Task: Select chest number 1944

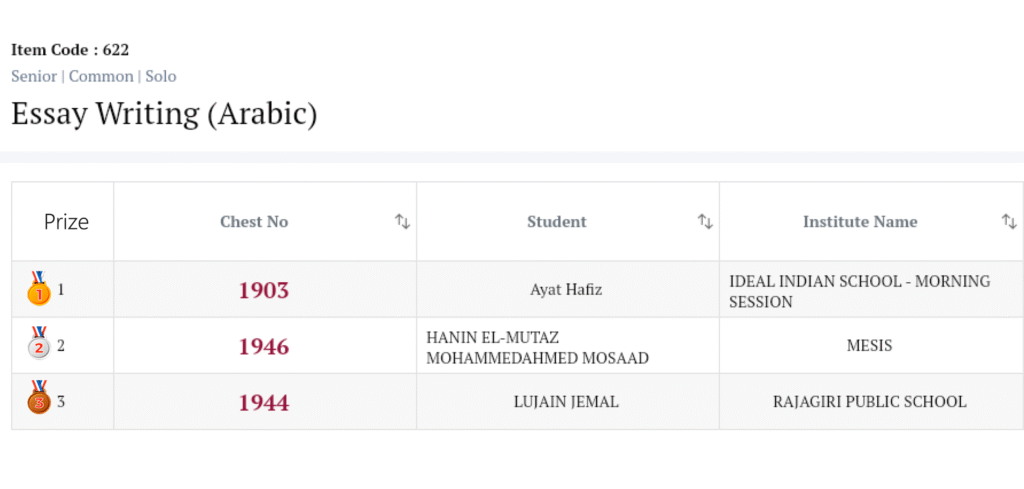Action: click(x=264, y=403)
